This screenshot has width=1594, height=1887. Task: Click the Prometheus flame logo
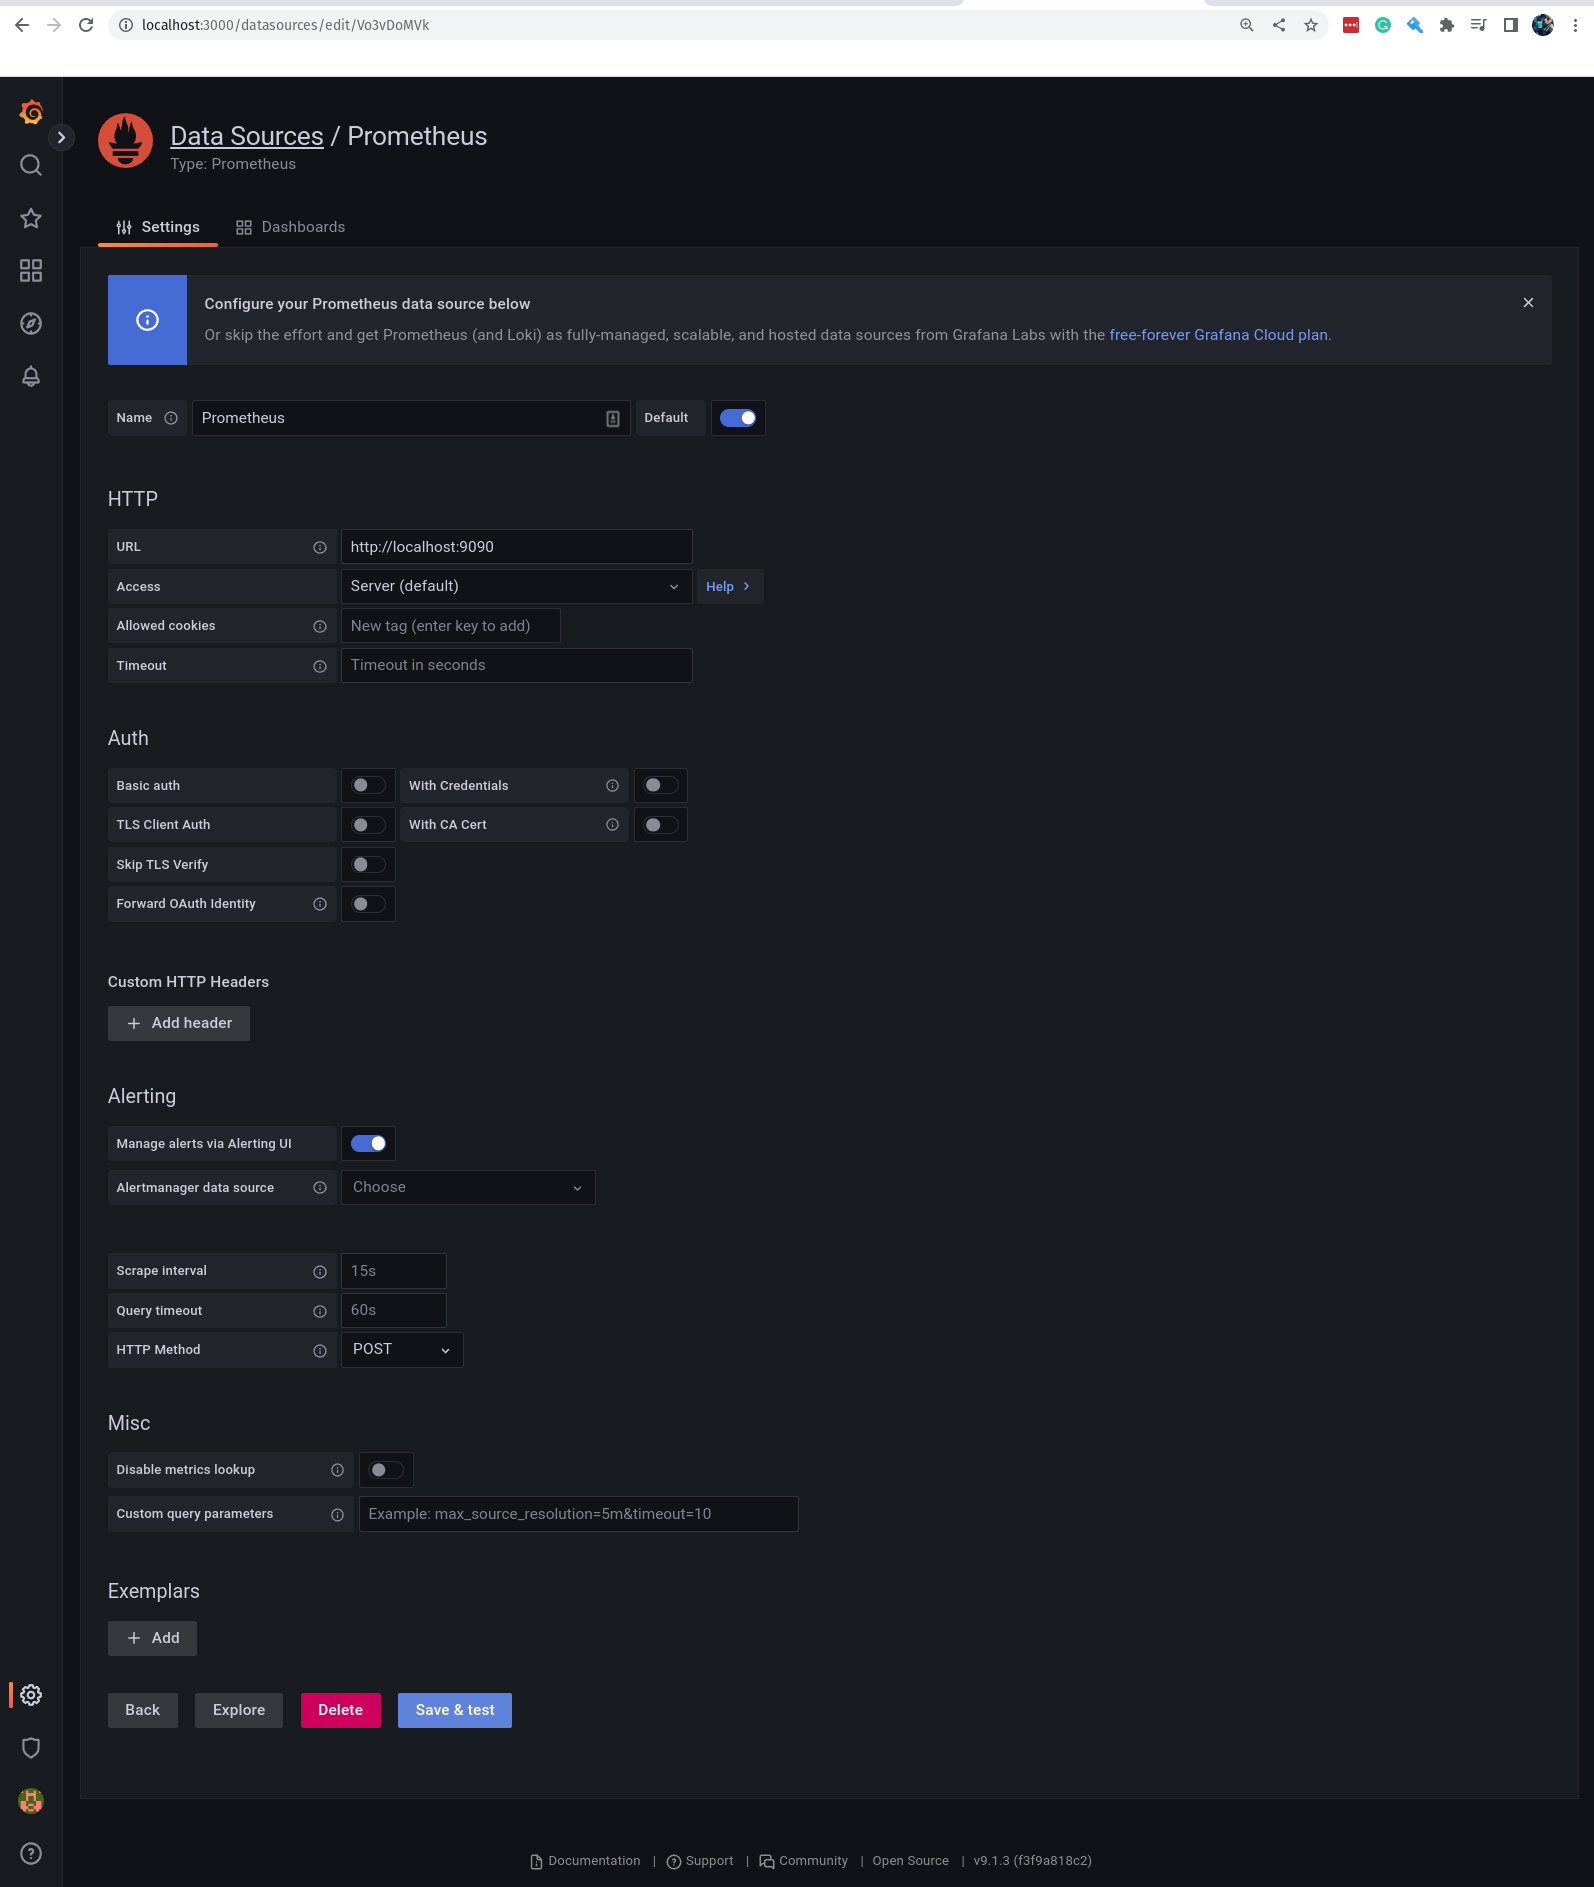(x=125, y=141)
